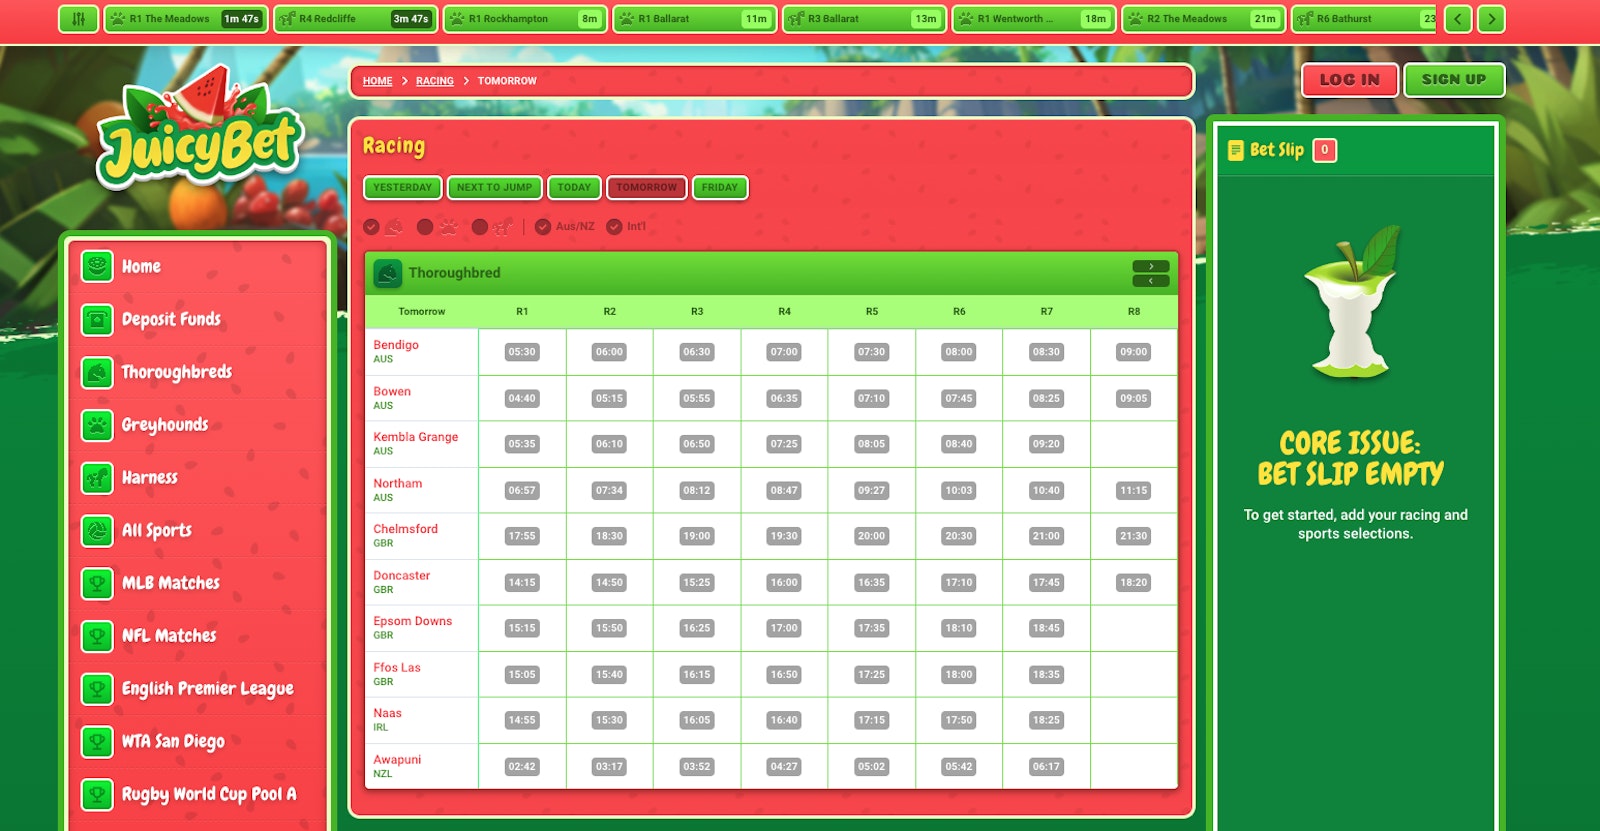Click the Racing breadcrumb link
Screen dimensions: 1600x831
pos(434,81)
